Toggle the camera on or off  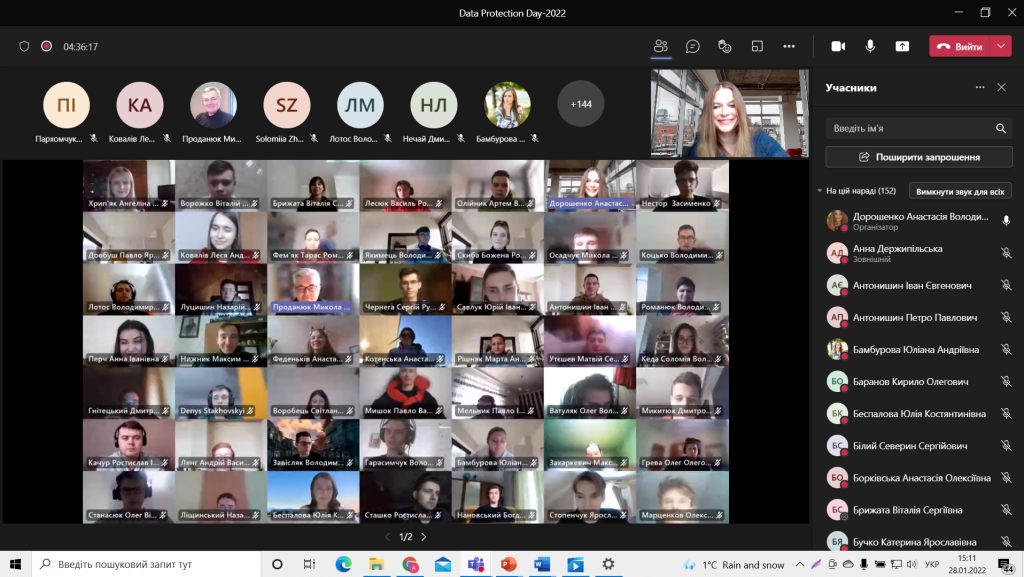(838, 46)
